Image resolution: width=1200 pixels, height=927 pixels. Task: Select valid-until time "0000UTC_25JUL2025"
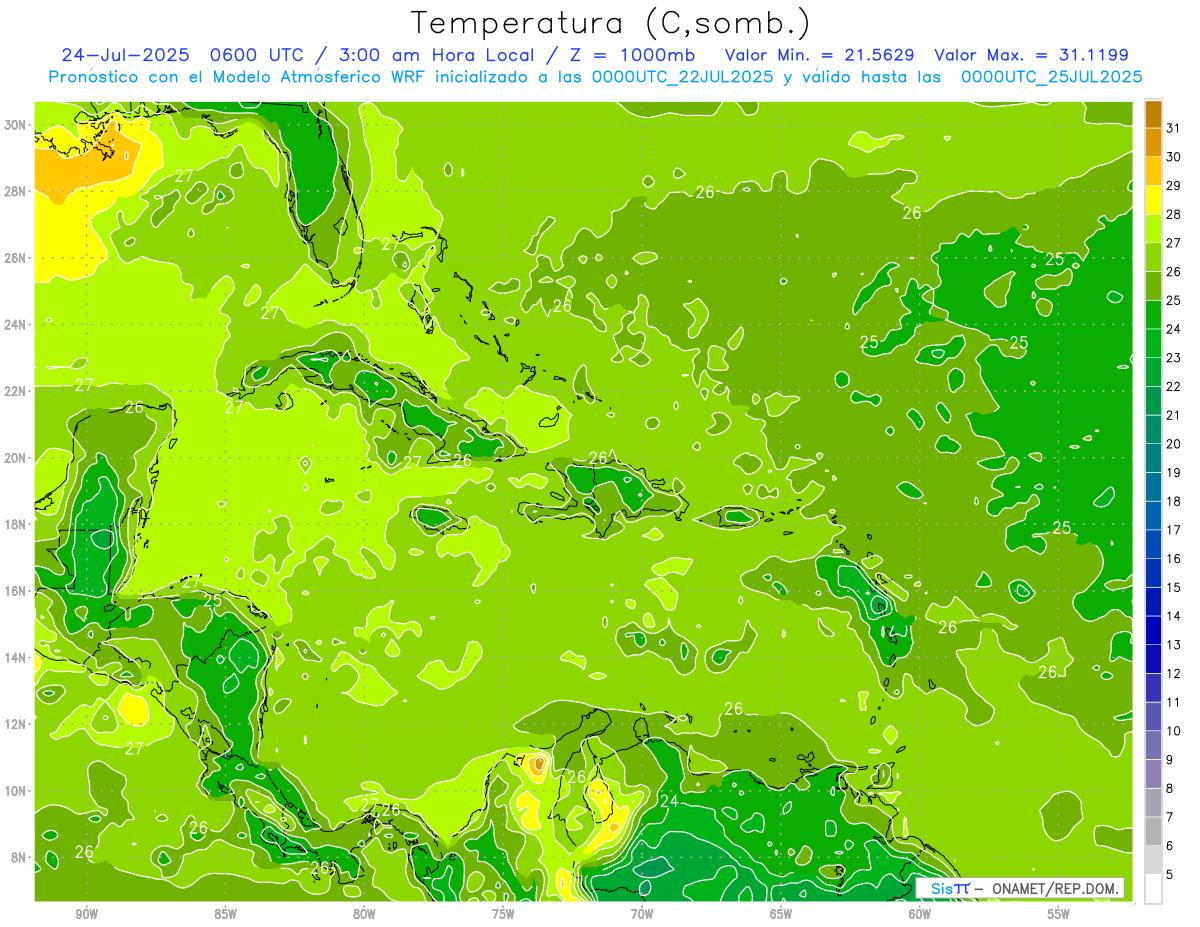pos(1051,77)
